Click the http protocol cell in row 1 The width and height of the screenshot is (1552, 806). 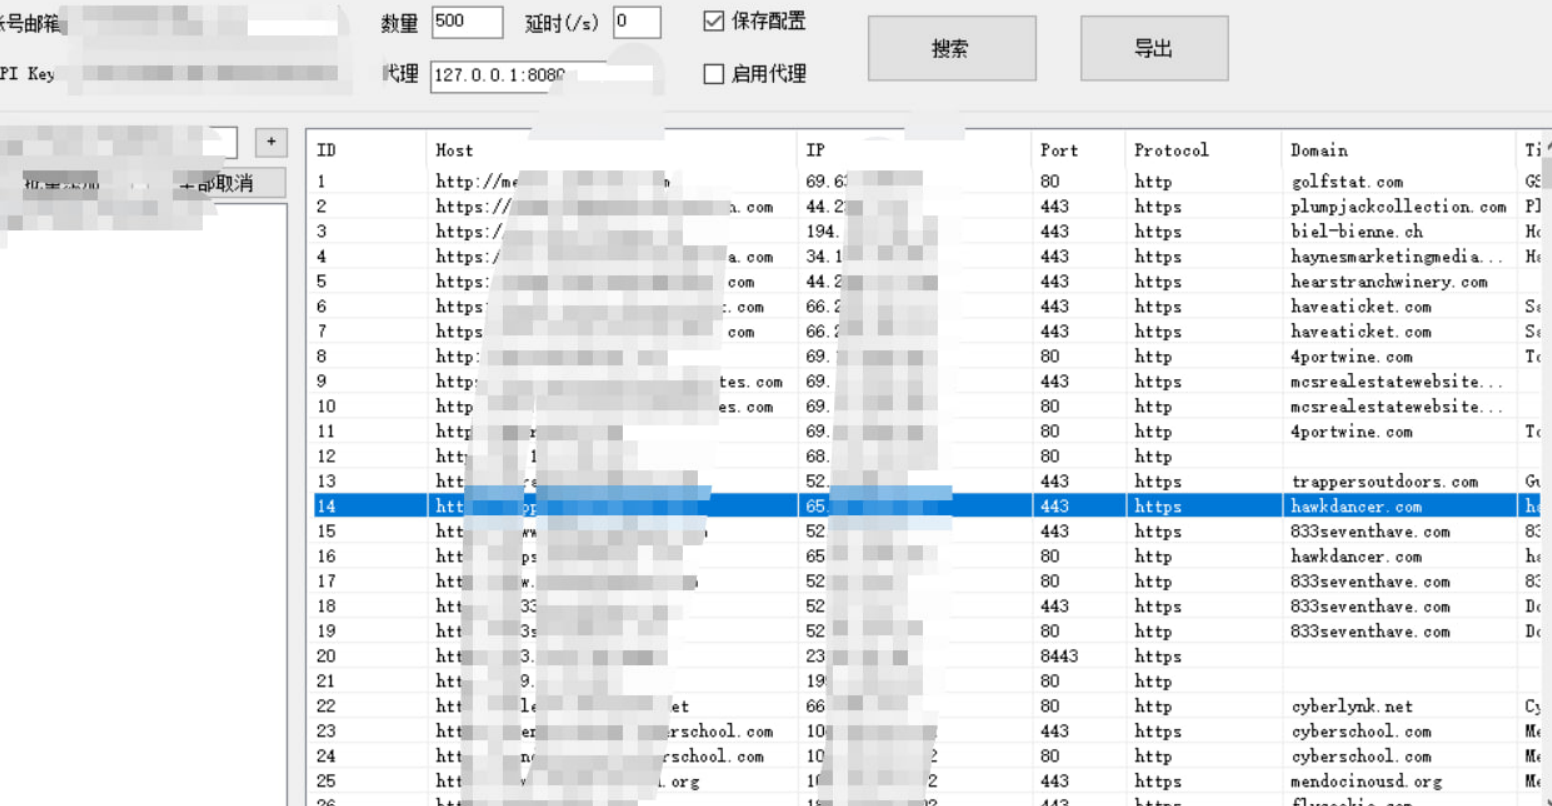click(x=1153, y=182)
